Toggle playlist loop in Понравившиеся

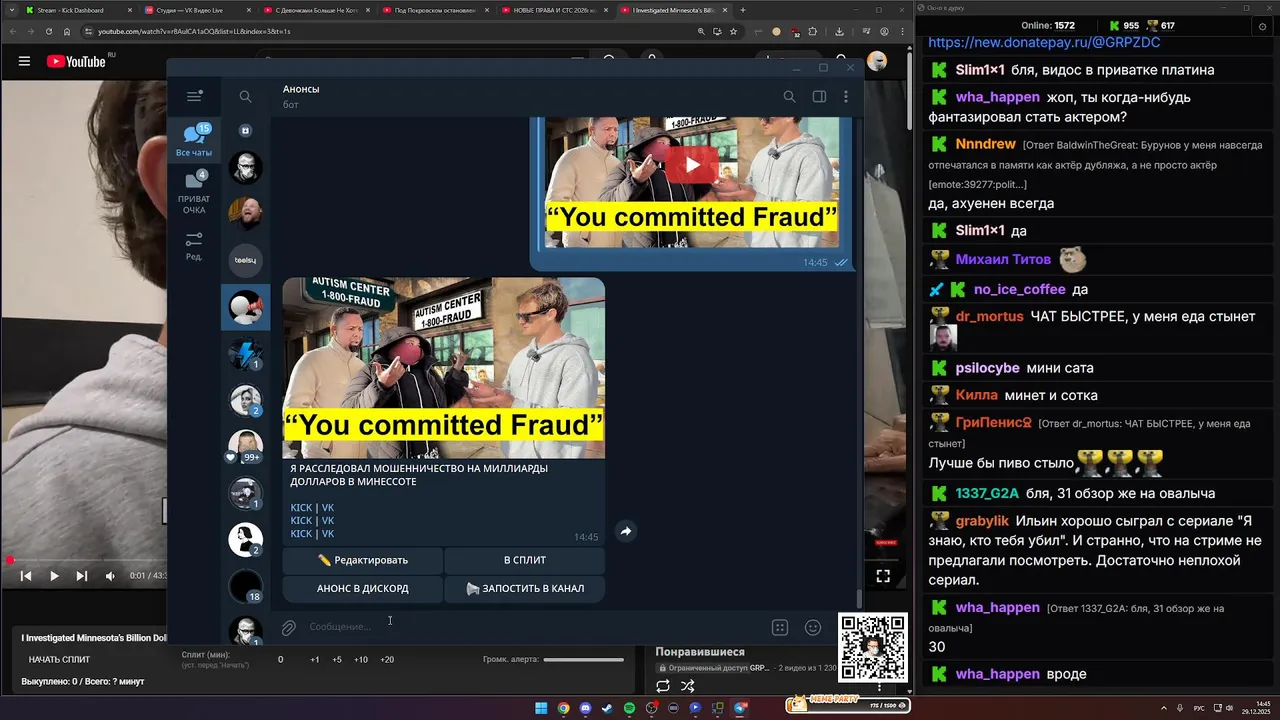pos(663,686)
